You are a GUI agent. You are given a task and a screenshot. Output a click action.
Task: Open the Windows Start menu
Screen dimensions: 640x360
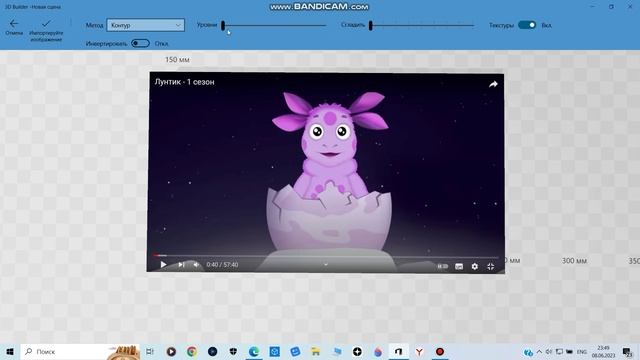point(10,351)
